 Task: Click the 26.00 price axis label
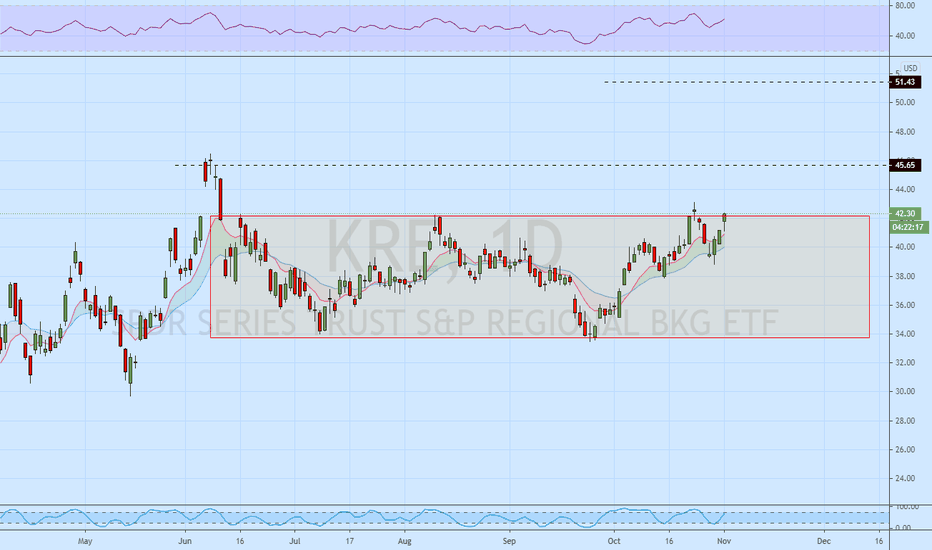tap(905, 450)
